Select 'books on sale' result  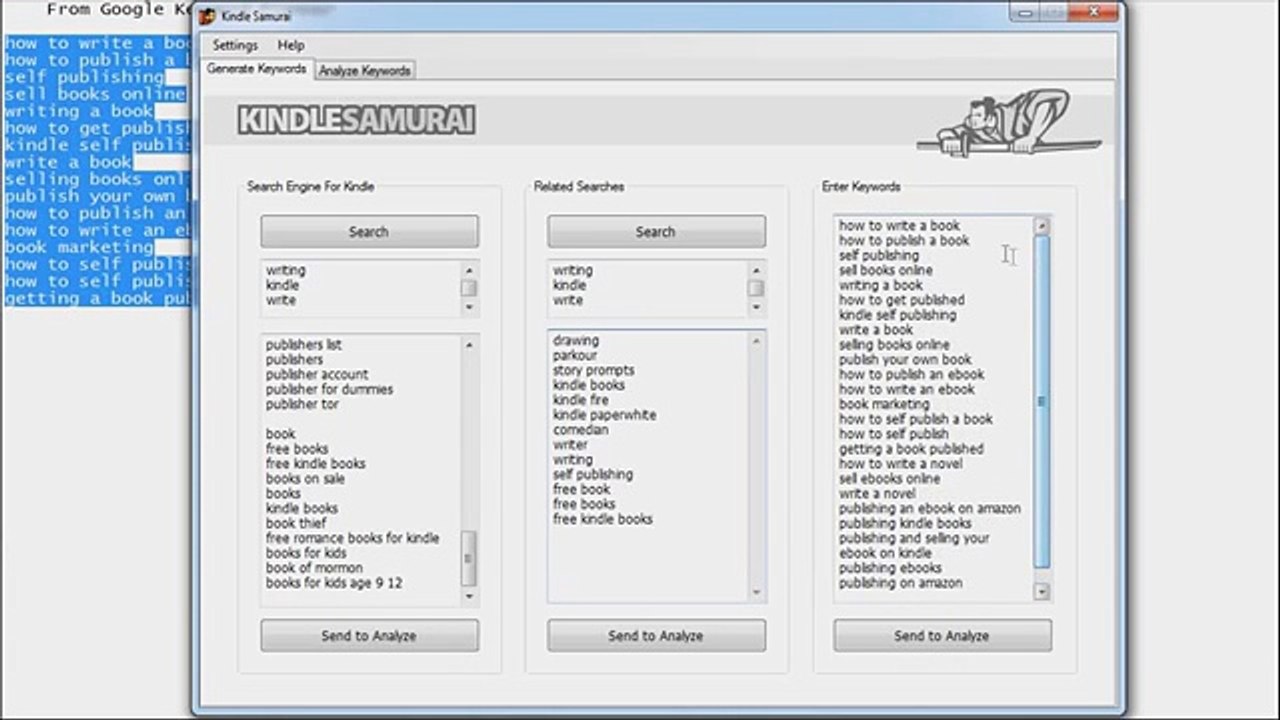coord(305,479)
